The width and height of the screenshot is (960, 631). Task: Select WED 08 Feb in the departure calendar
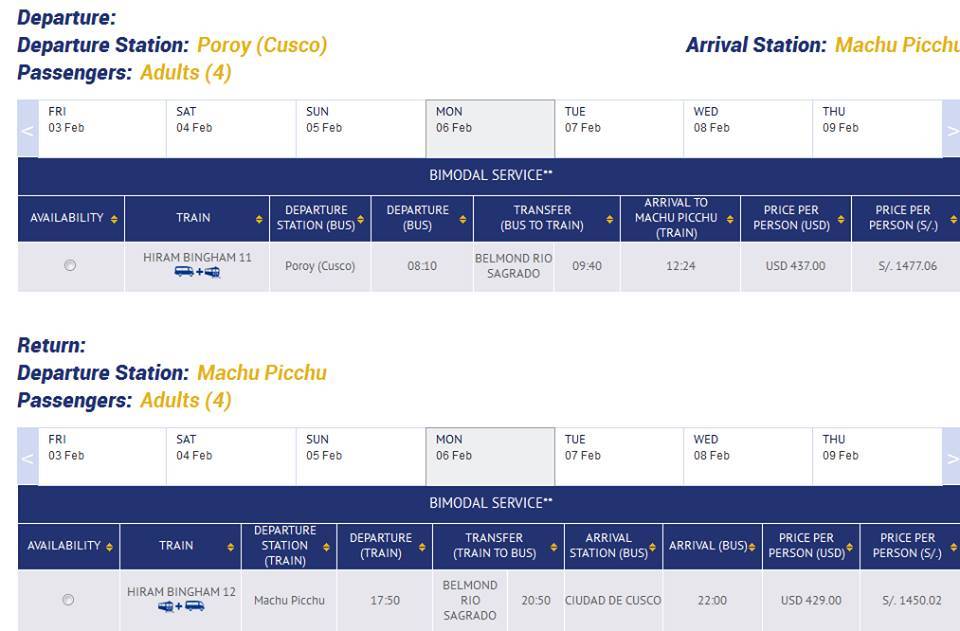click(x=748, y=129)
